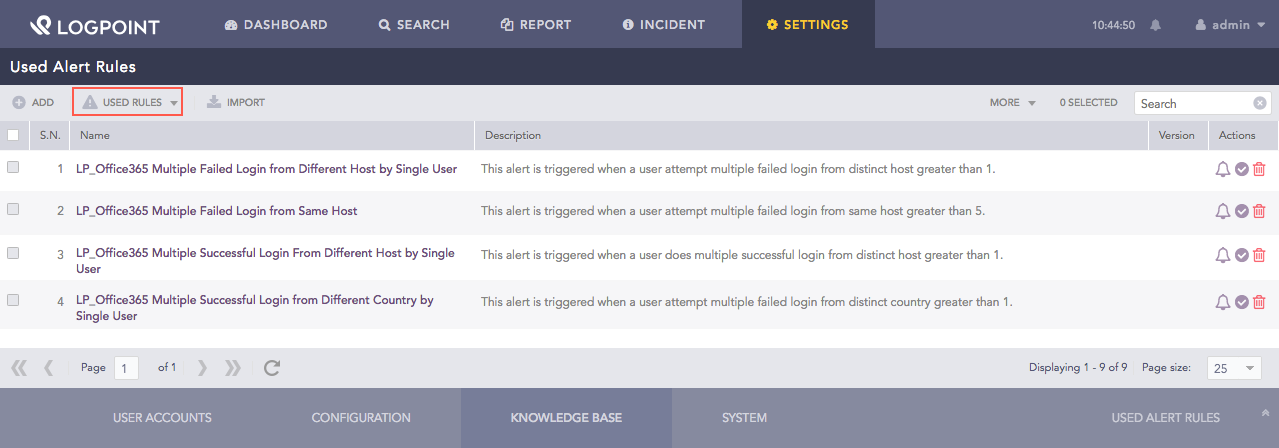This screenshot has height=448, width=1279.
Task: Clear the search box with the X icon
Action: [1260, 103]
